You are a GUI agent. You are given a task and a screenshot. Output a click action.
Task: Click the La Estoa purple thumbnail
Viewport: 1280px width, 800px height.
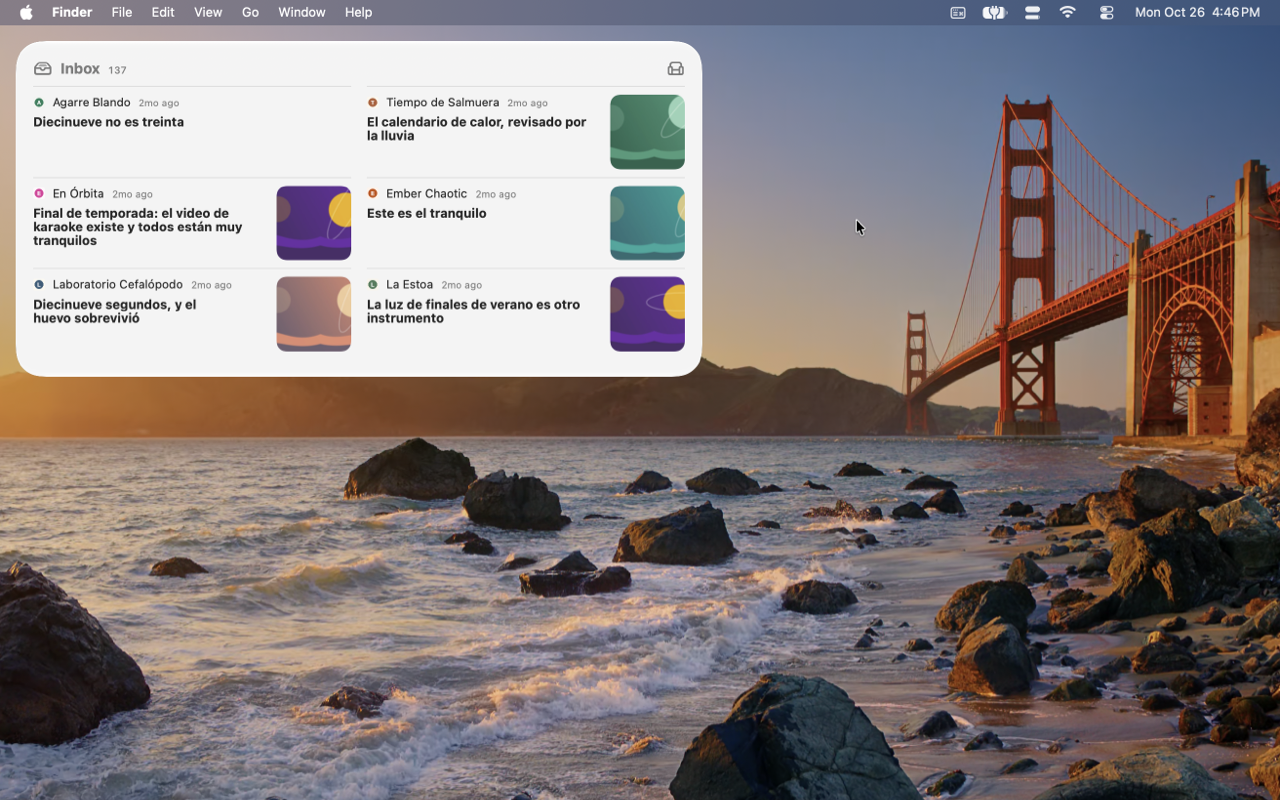click(x=647, y=314)
